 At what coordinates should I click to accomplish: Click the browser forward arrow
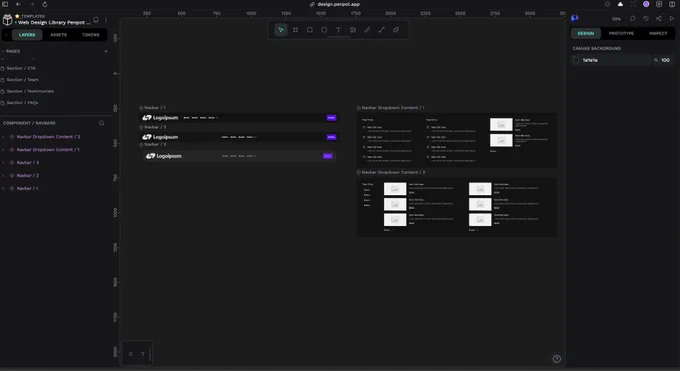31,4
